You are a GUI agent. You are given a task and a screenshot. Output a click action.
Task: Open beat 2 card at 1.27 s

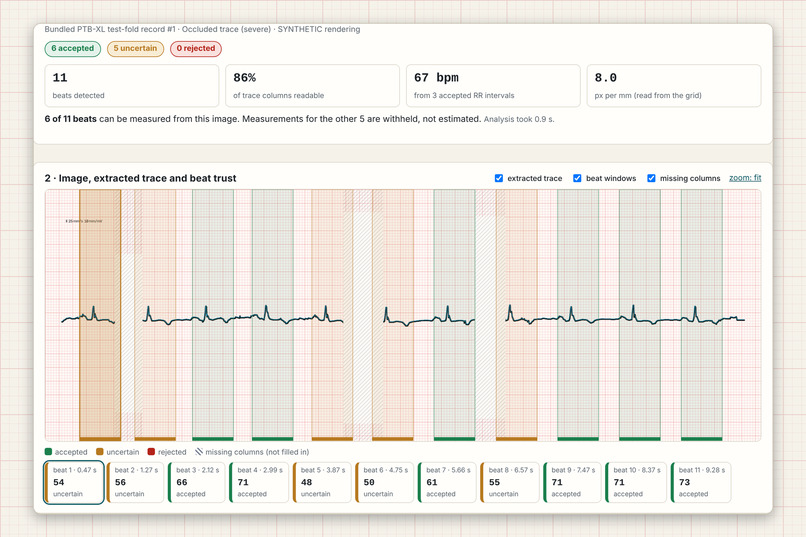coord(135,482)
